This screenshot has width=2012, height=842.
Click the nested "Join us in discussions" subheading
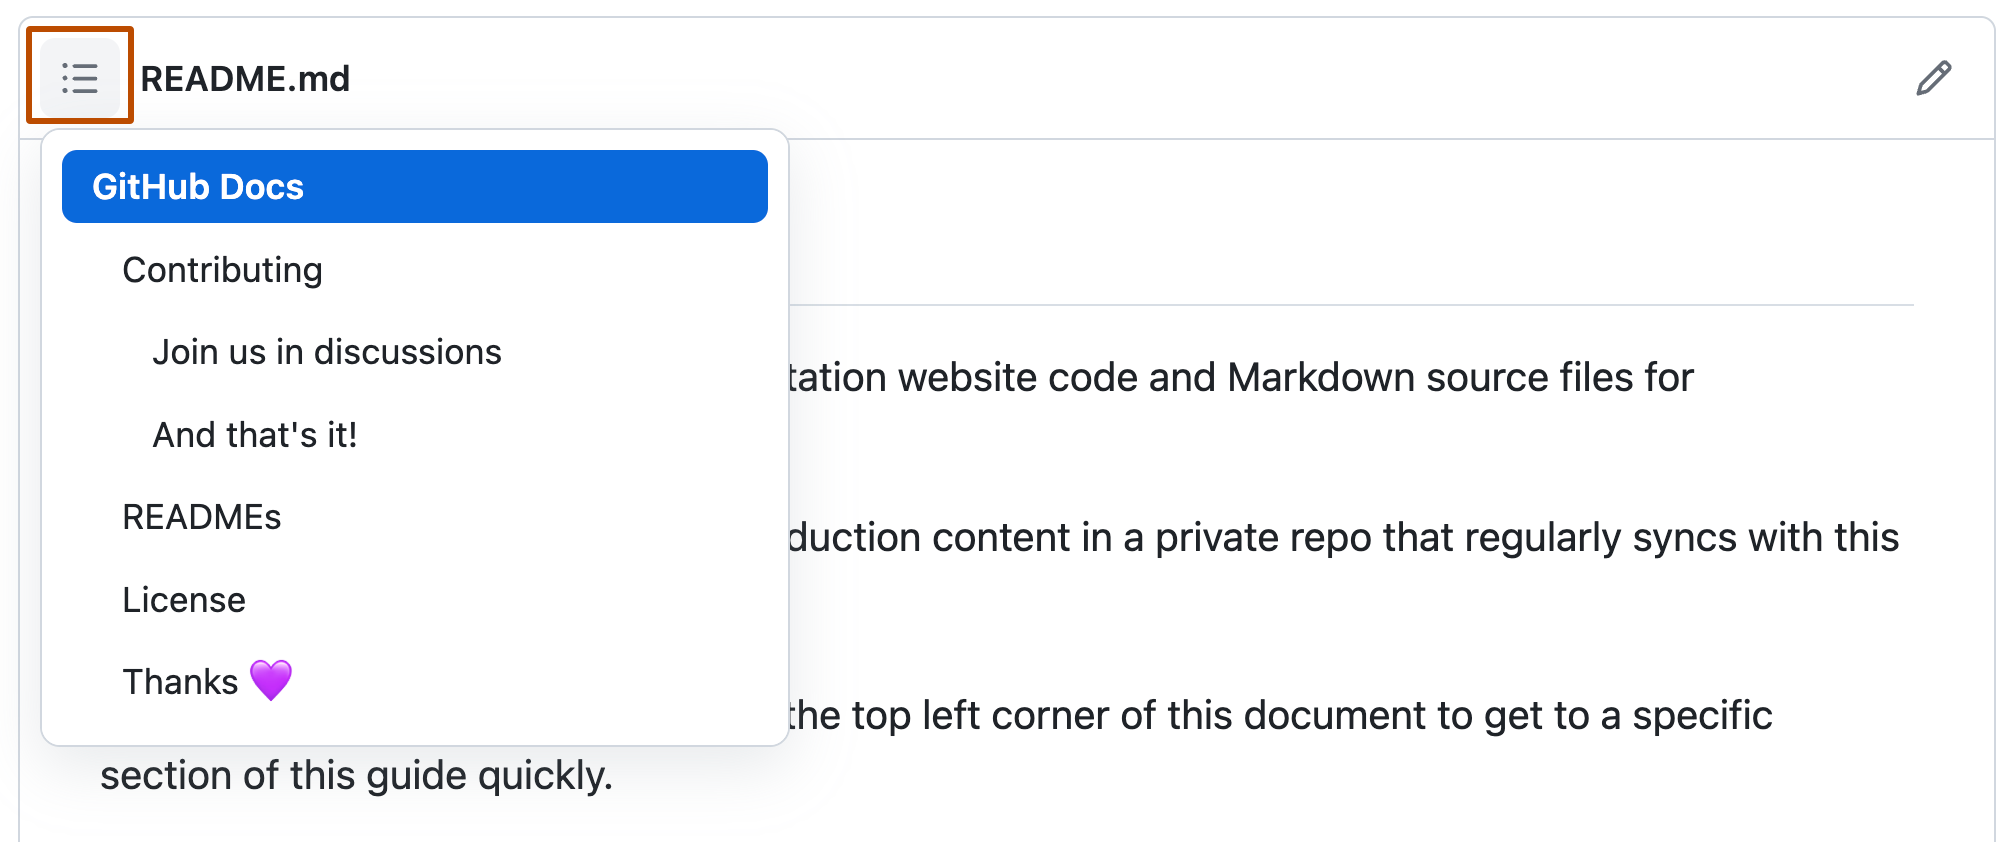[326, 351]
